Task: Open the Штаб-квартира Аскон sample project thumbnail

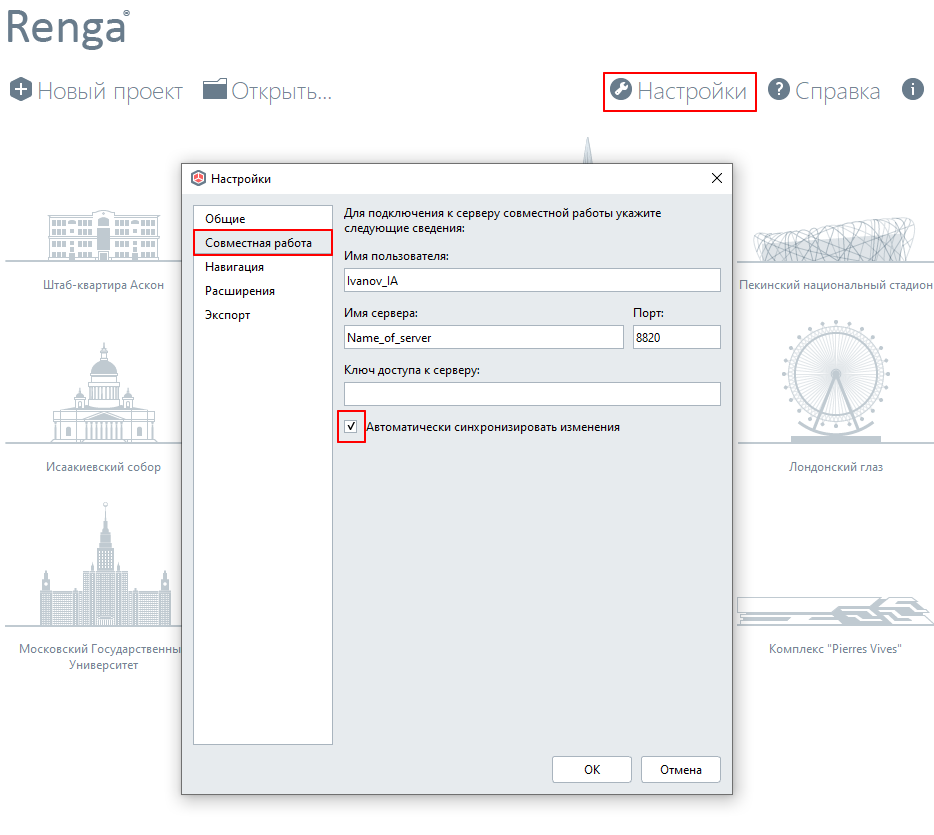Action: tap(104, 235)
